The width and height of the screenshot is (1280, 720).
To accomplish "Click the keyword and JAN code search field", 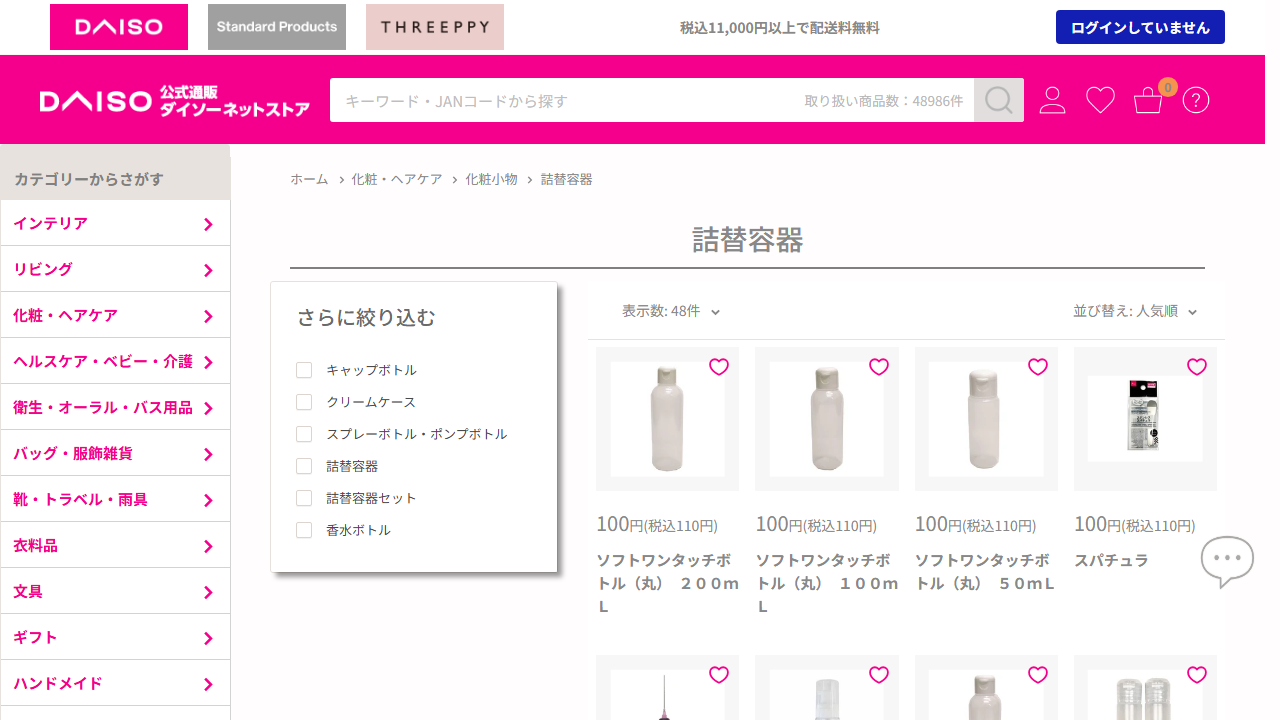I will [x=652, y=100].
